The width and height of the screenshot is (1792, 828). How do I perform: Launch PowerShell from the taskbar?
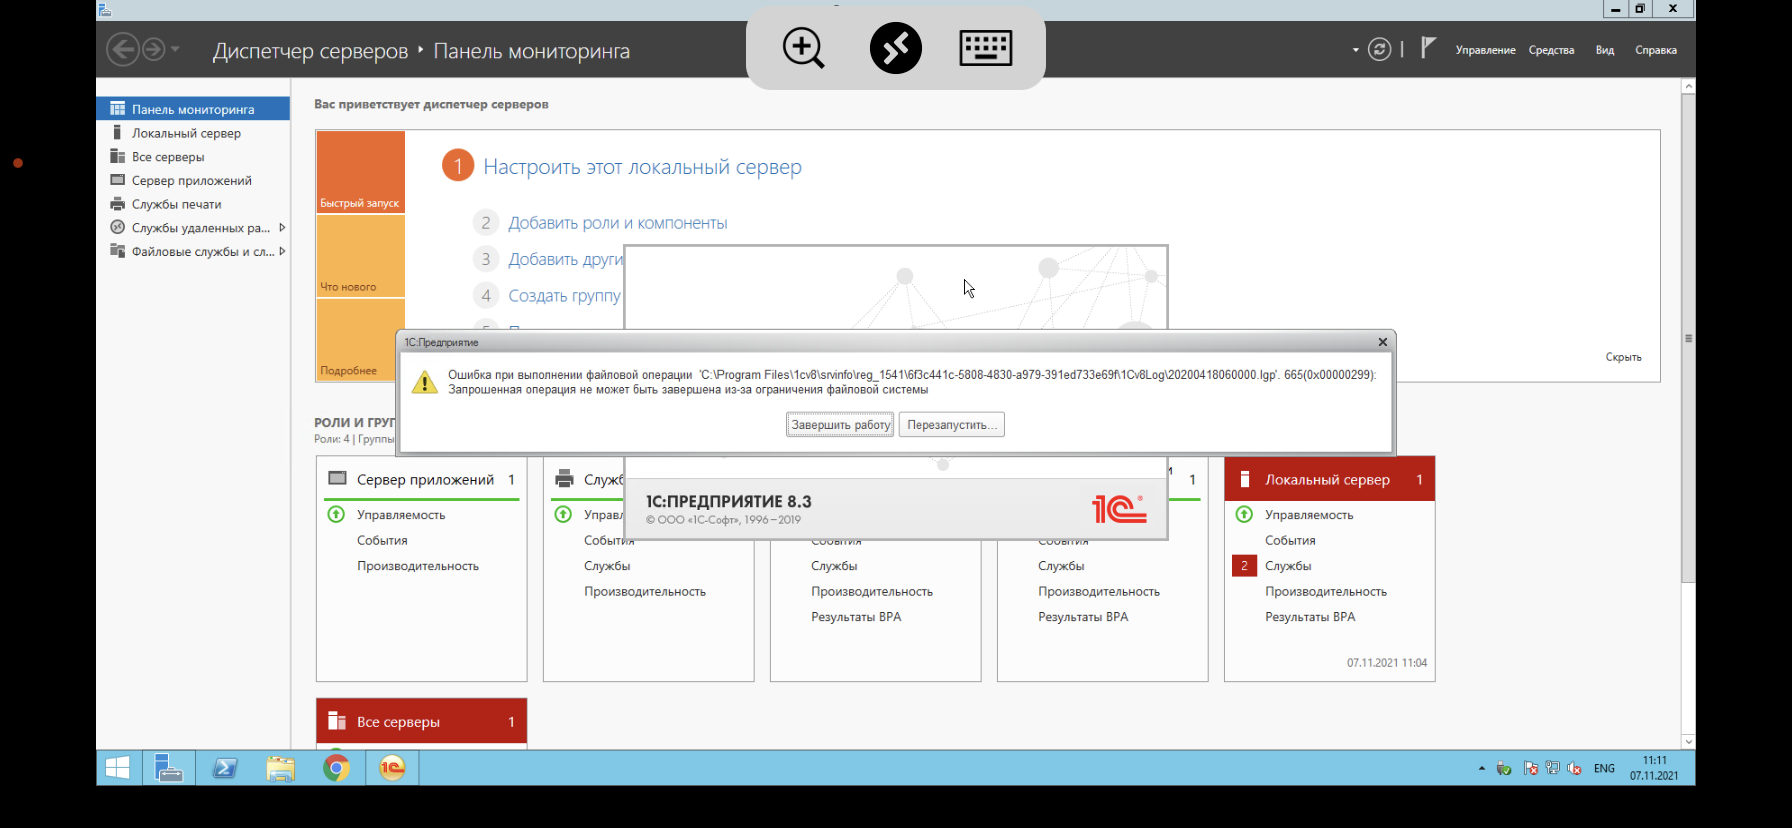225,768
